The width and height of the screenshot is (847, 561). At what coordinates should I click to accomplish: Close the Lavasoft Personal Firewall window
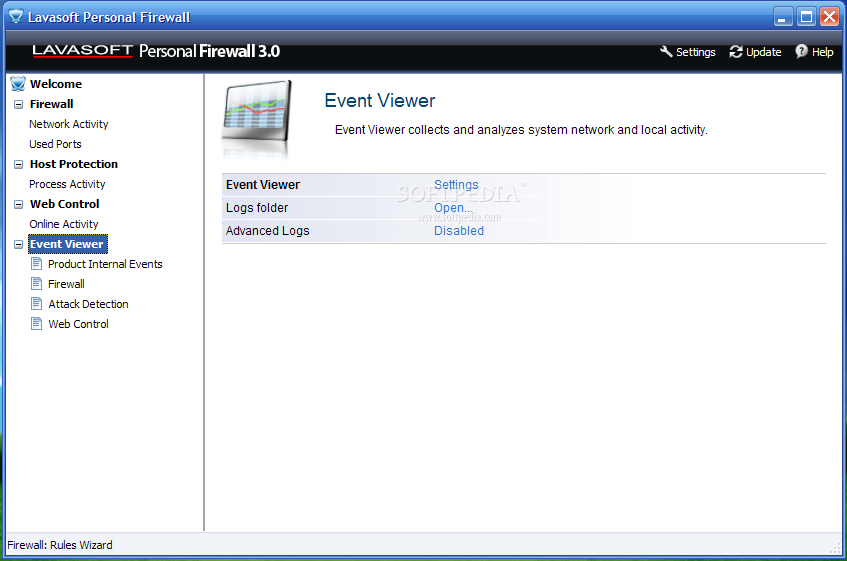[829, 17]
